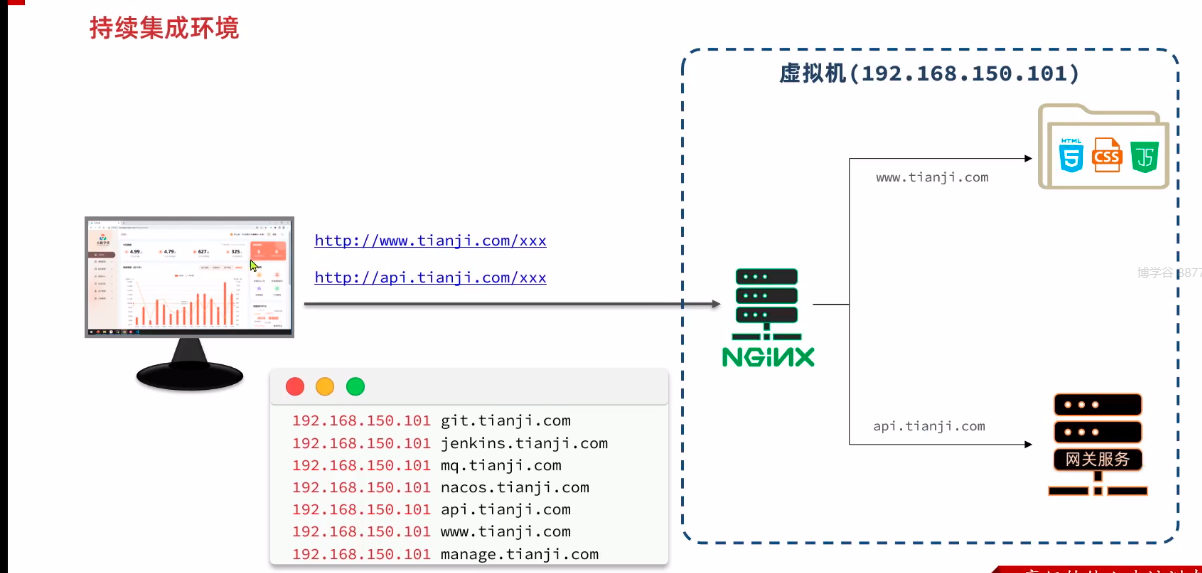
Task: Open the http://www.tianji.com/xxx link
Action: point(430,241)
